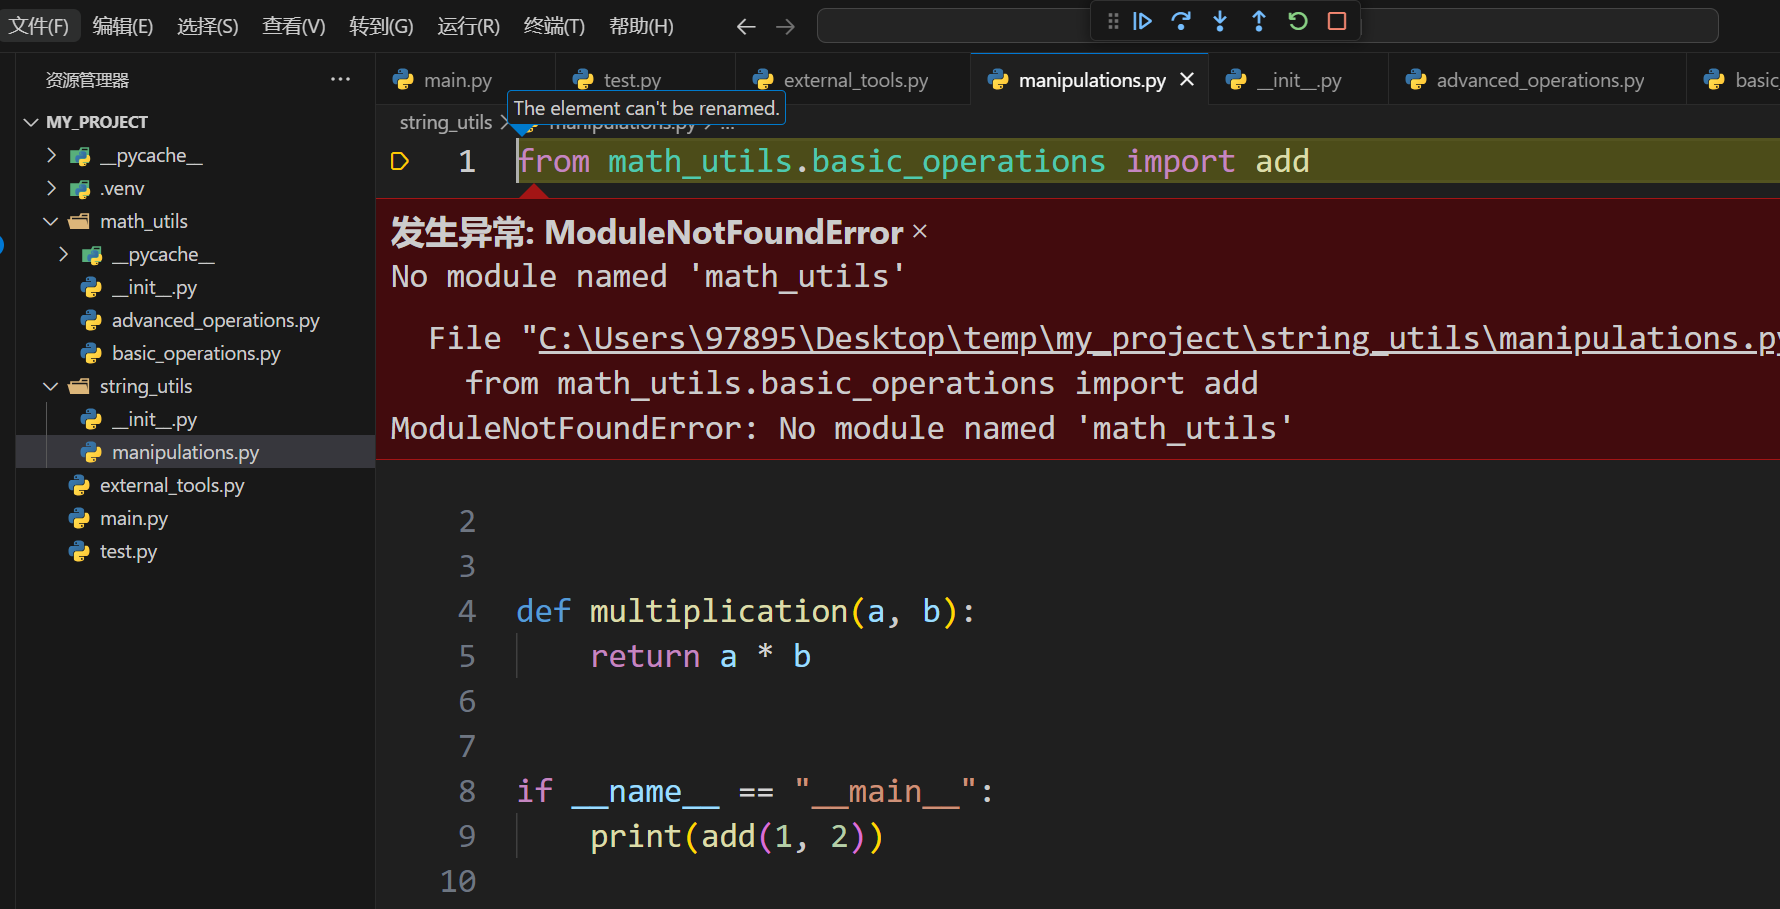Open the 编辑(E) menu
The image size is (1780, 909).
(123, 26)
